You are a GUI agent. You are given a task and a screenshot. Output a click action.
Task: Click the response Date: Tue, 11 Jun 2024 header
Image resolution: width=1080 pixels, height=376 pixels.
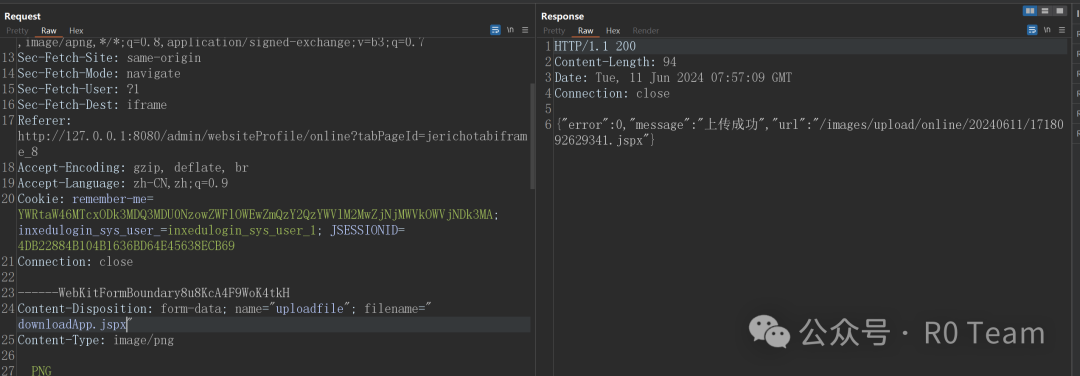click(673, 78)
